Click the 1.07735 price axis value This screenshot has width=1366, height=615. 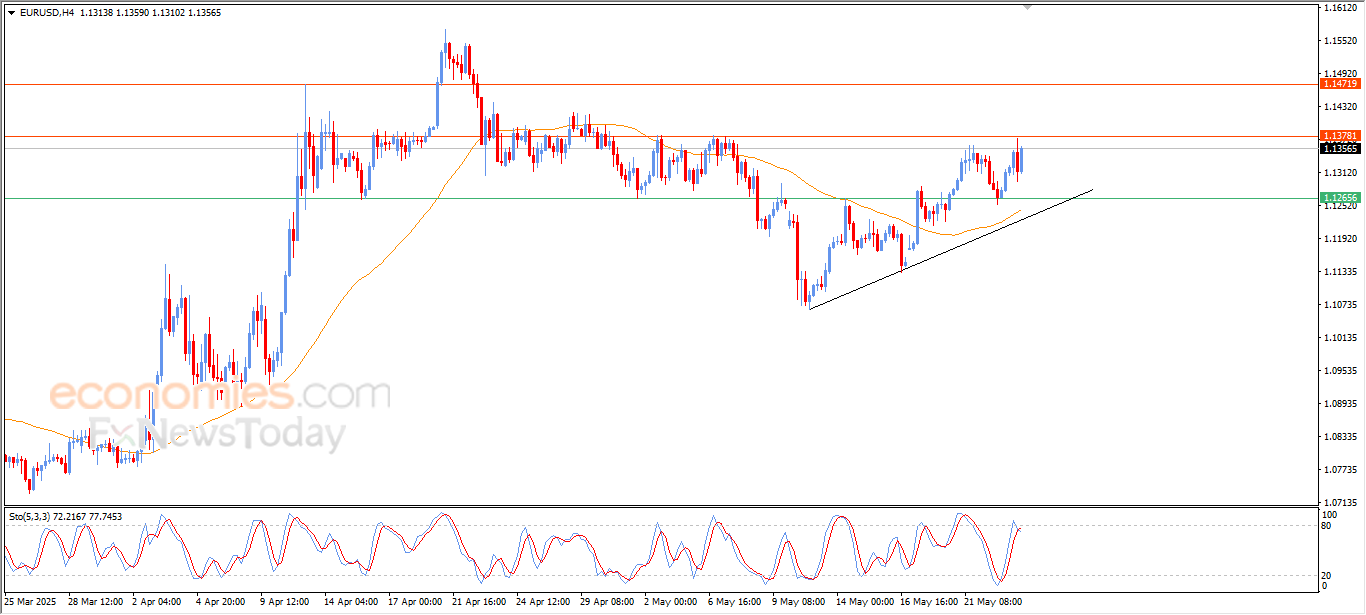click(1339, 470)
